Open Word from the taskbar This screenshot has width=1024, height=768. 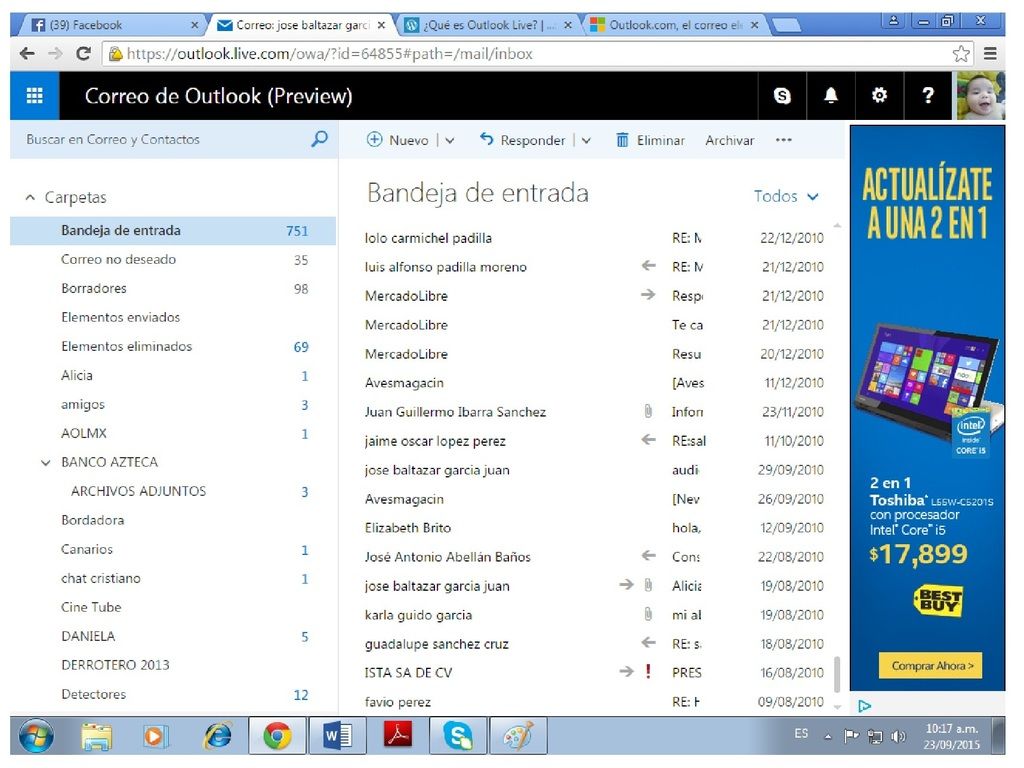pyautogui.click(x=337, y=736)
